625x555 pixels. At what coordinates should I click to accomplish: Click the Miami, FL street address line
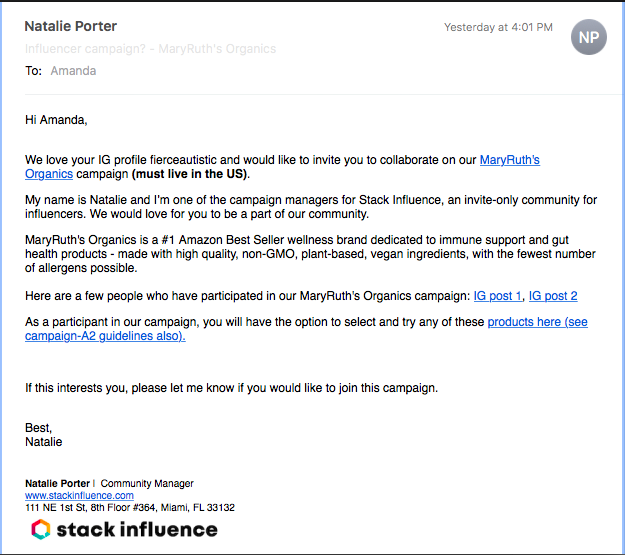pyautogui.click(x=130, y=507)
